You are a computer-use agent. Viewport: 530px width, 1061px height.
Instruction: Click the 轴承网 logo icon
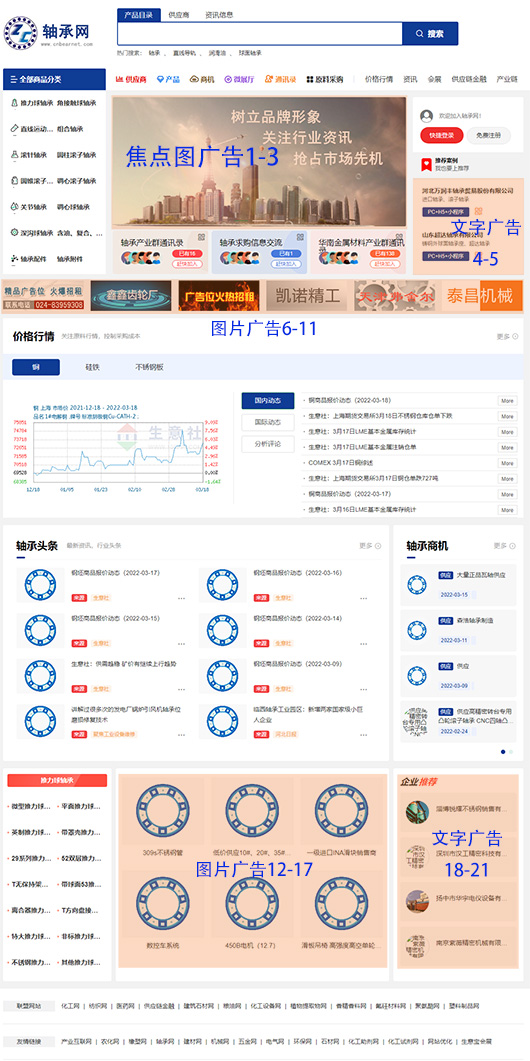click(20, 32)
